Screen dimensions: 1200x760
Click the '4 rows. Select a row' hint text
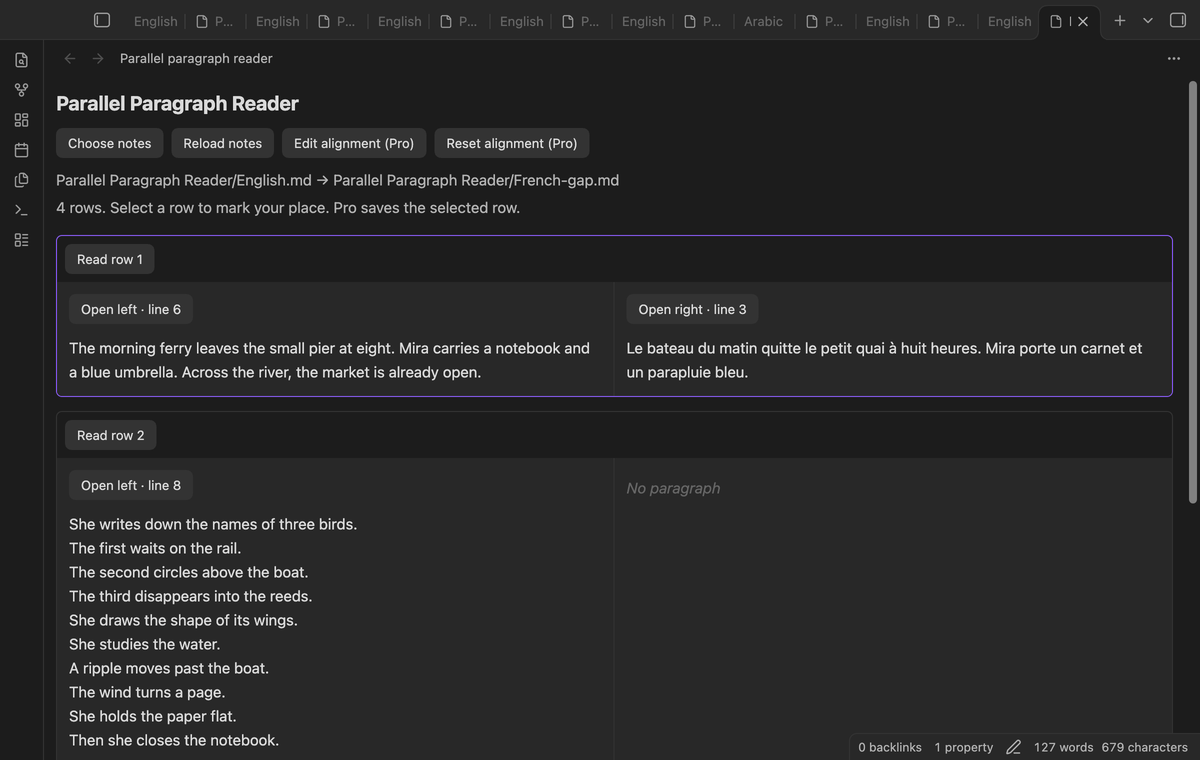click(288, 208)
